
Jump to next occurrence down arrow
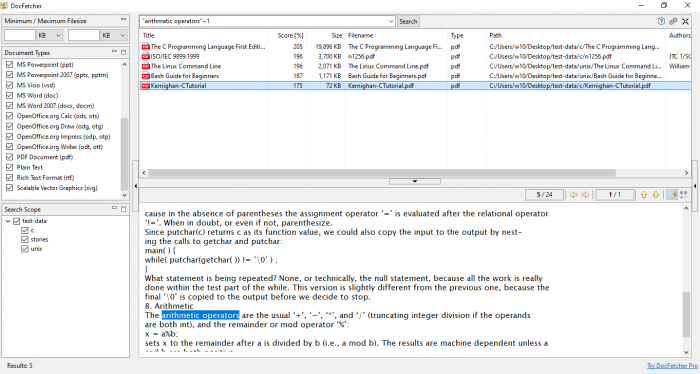[x=655, y=195]
